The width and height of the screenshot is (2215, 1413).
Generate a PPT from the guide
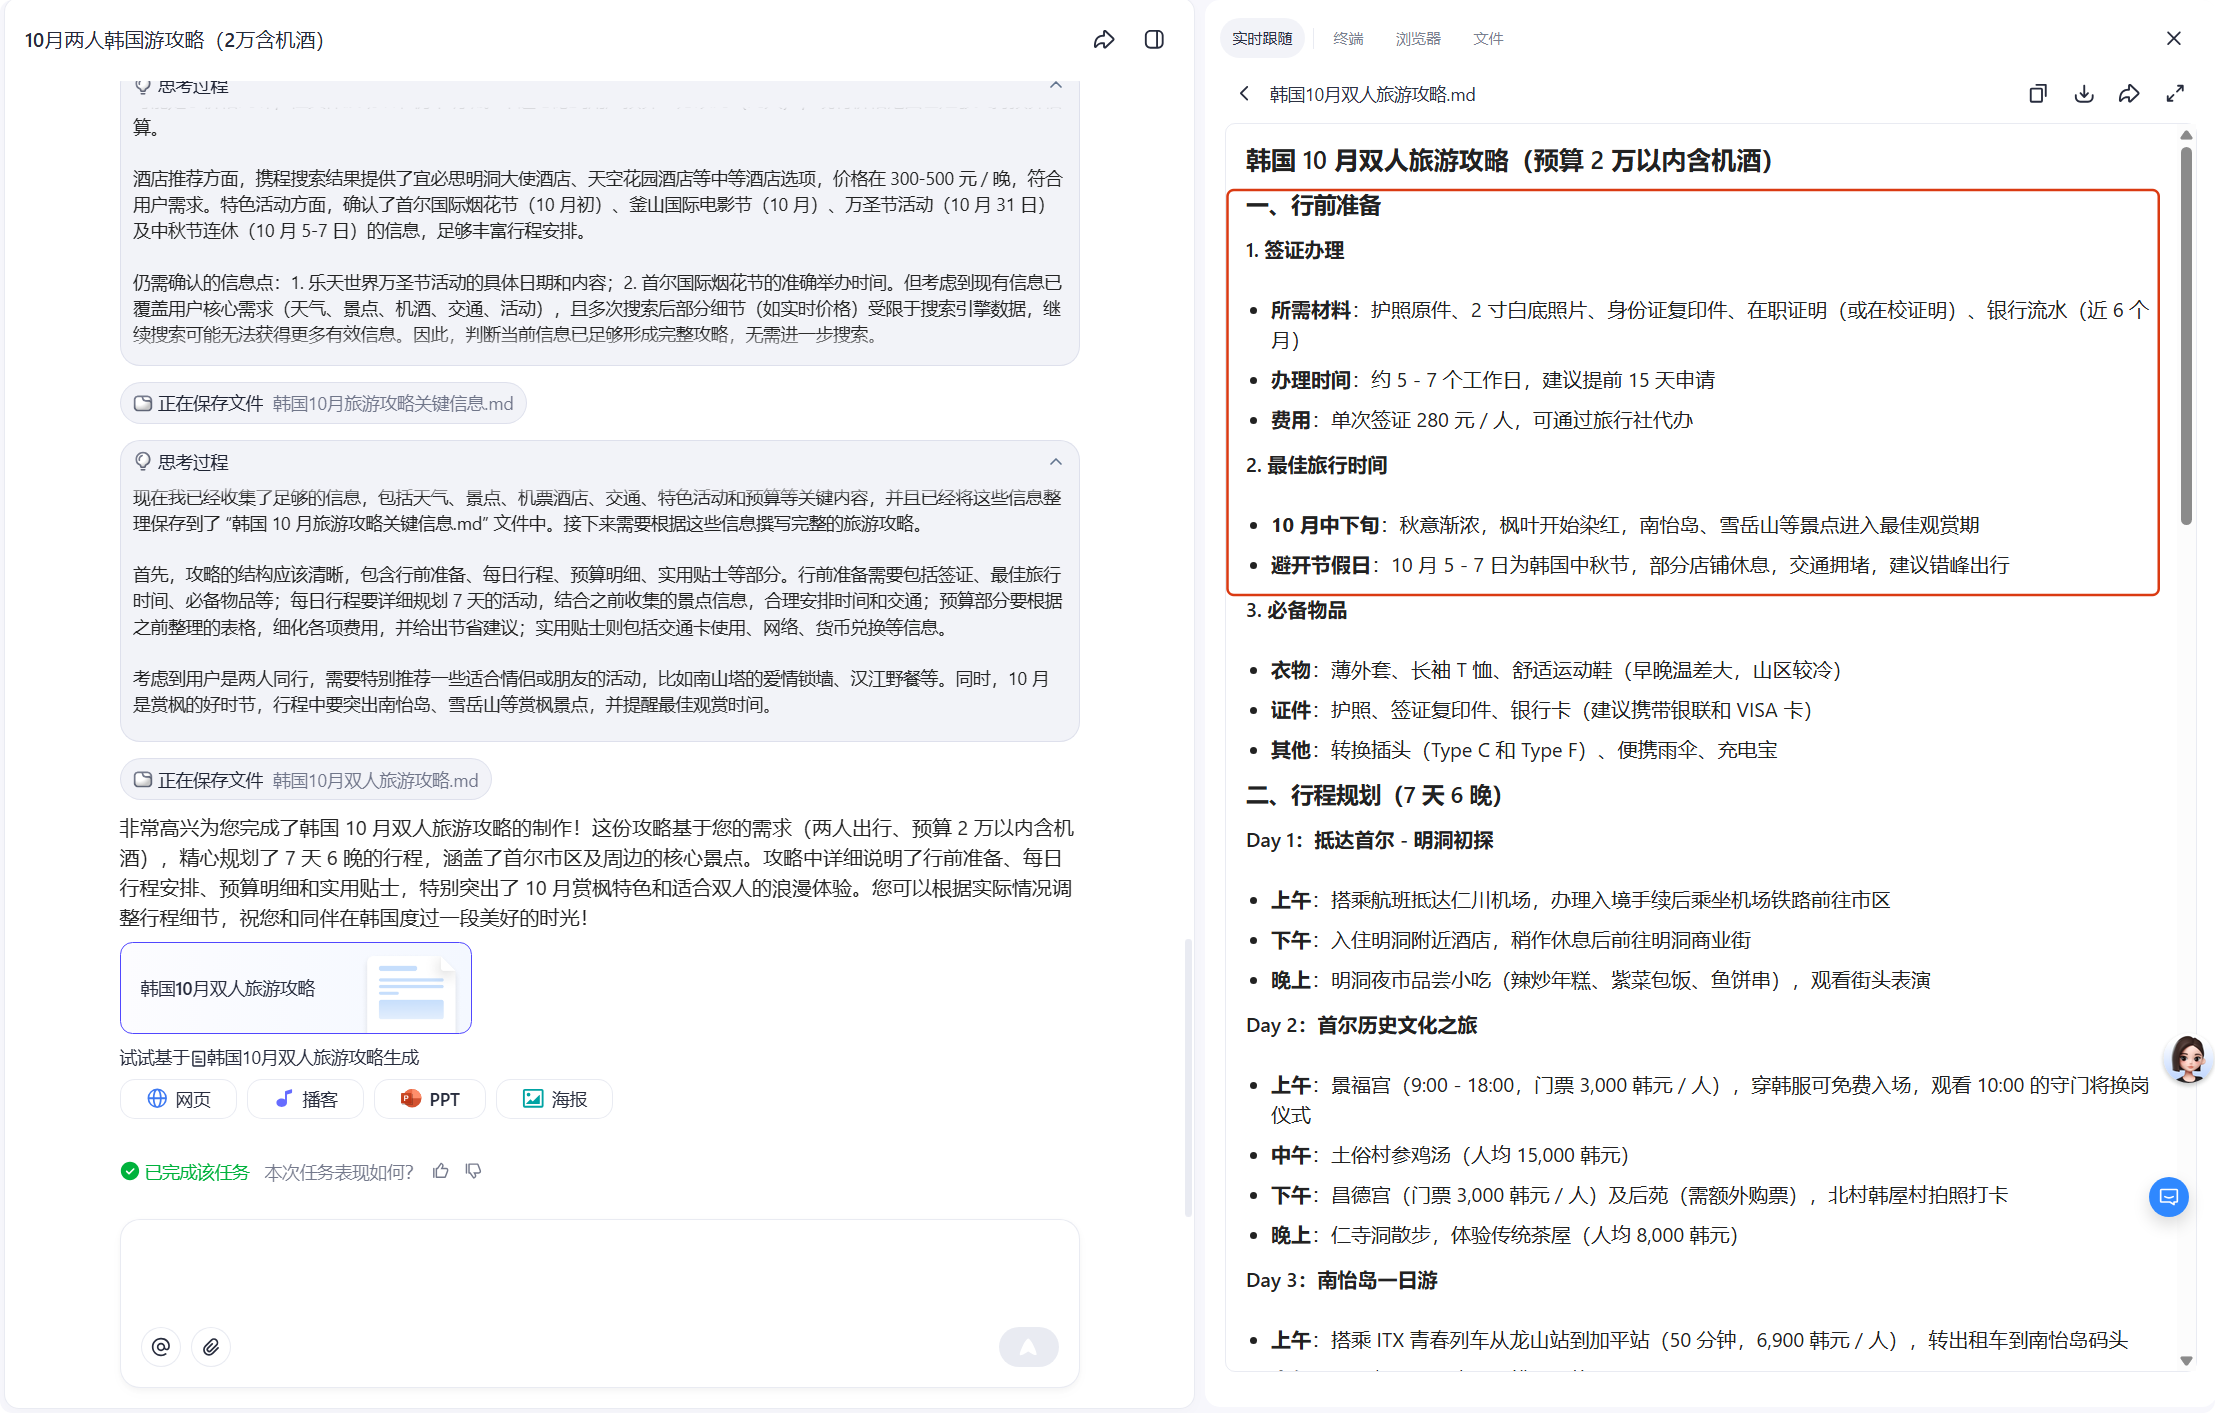coord(430,1099)
